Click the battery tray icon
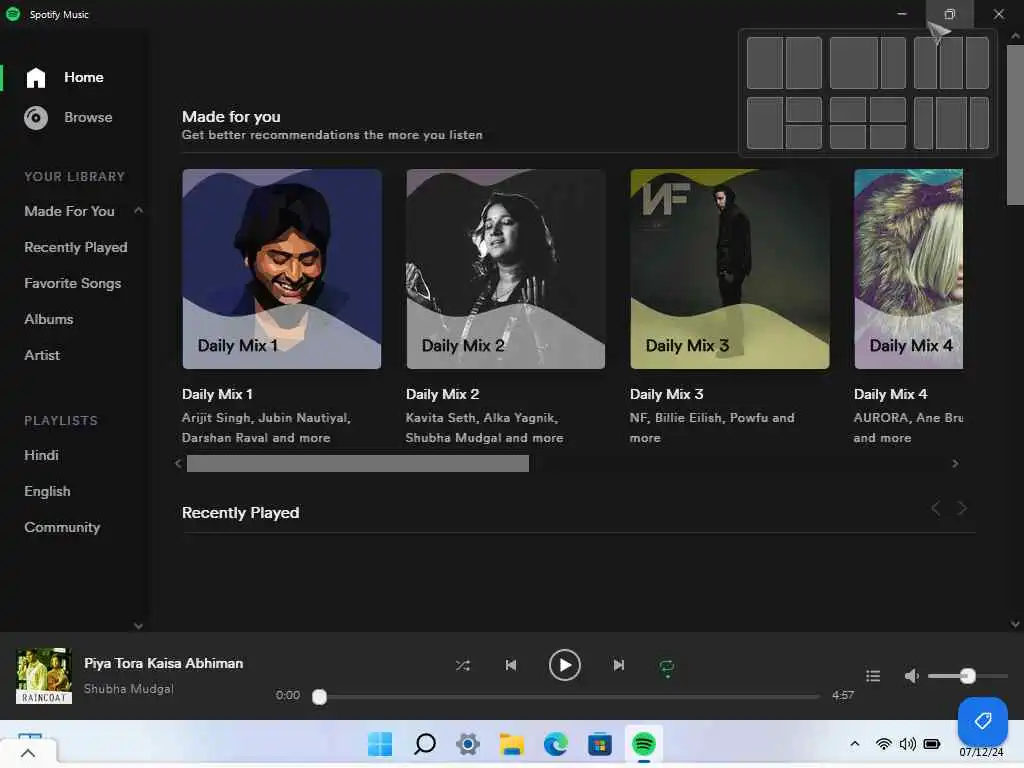The width and height of the screenshot is (1024, 768). point(932,744)
